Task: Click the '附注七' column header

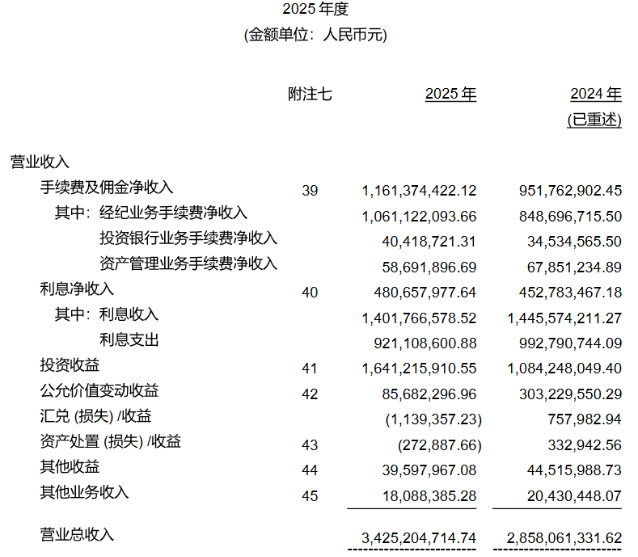Action: point(310,94)
